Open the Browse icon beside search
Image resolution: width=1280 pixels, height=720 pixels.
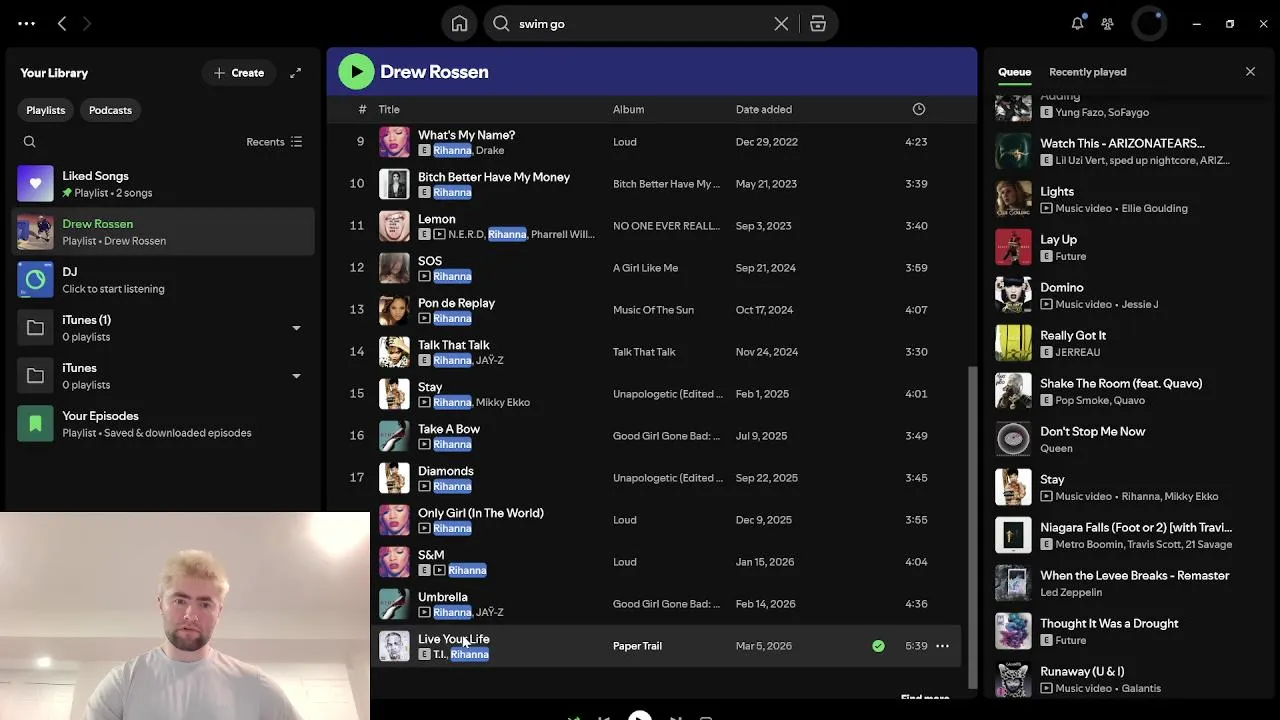click(818, 24)
